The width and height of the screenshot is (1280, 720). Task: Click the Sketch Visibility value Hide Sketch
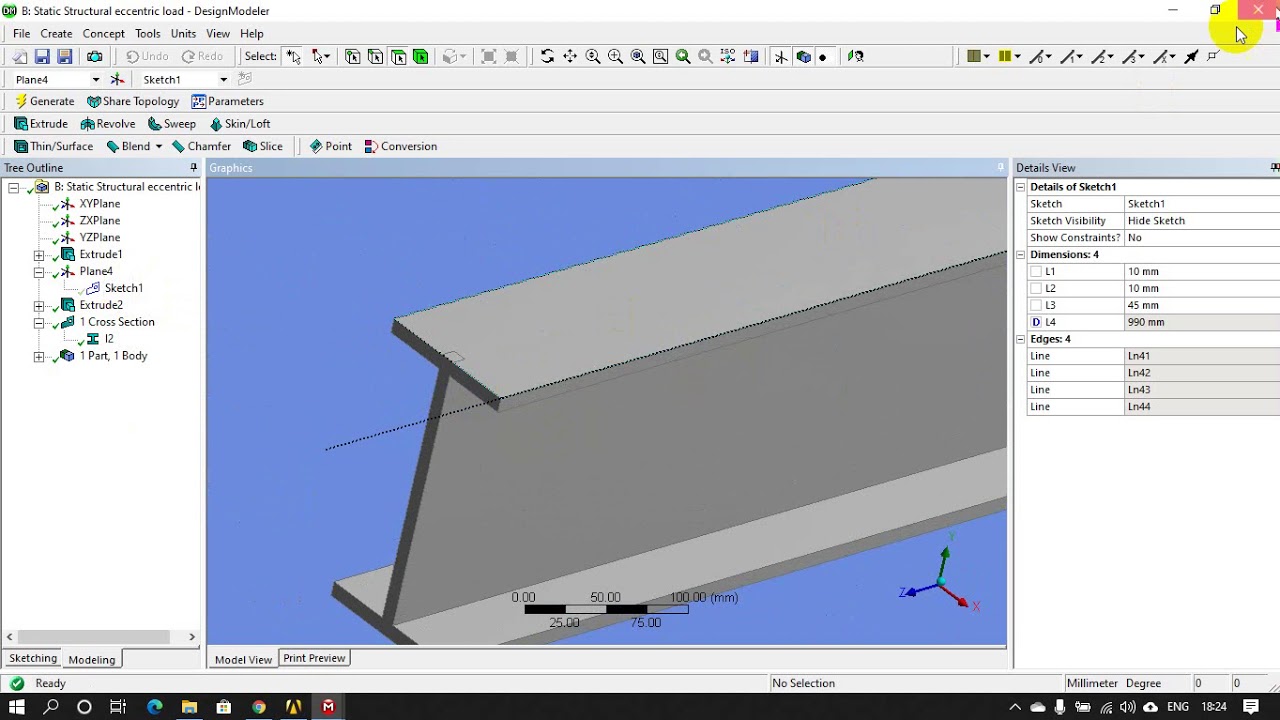coord(1201,221)
